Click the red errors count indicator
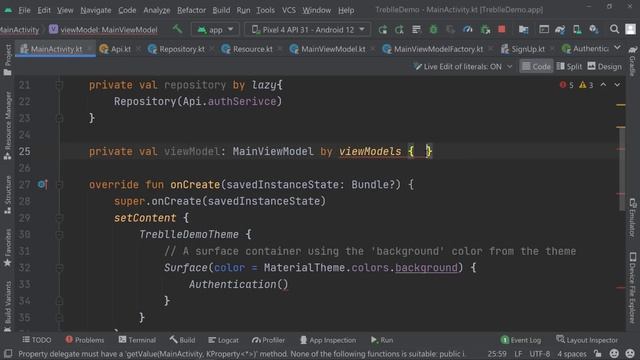Image resolution: width=640 pixels, height=360 pixels. 567,85
